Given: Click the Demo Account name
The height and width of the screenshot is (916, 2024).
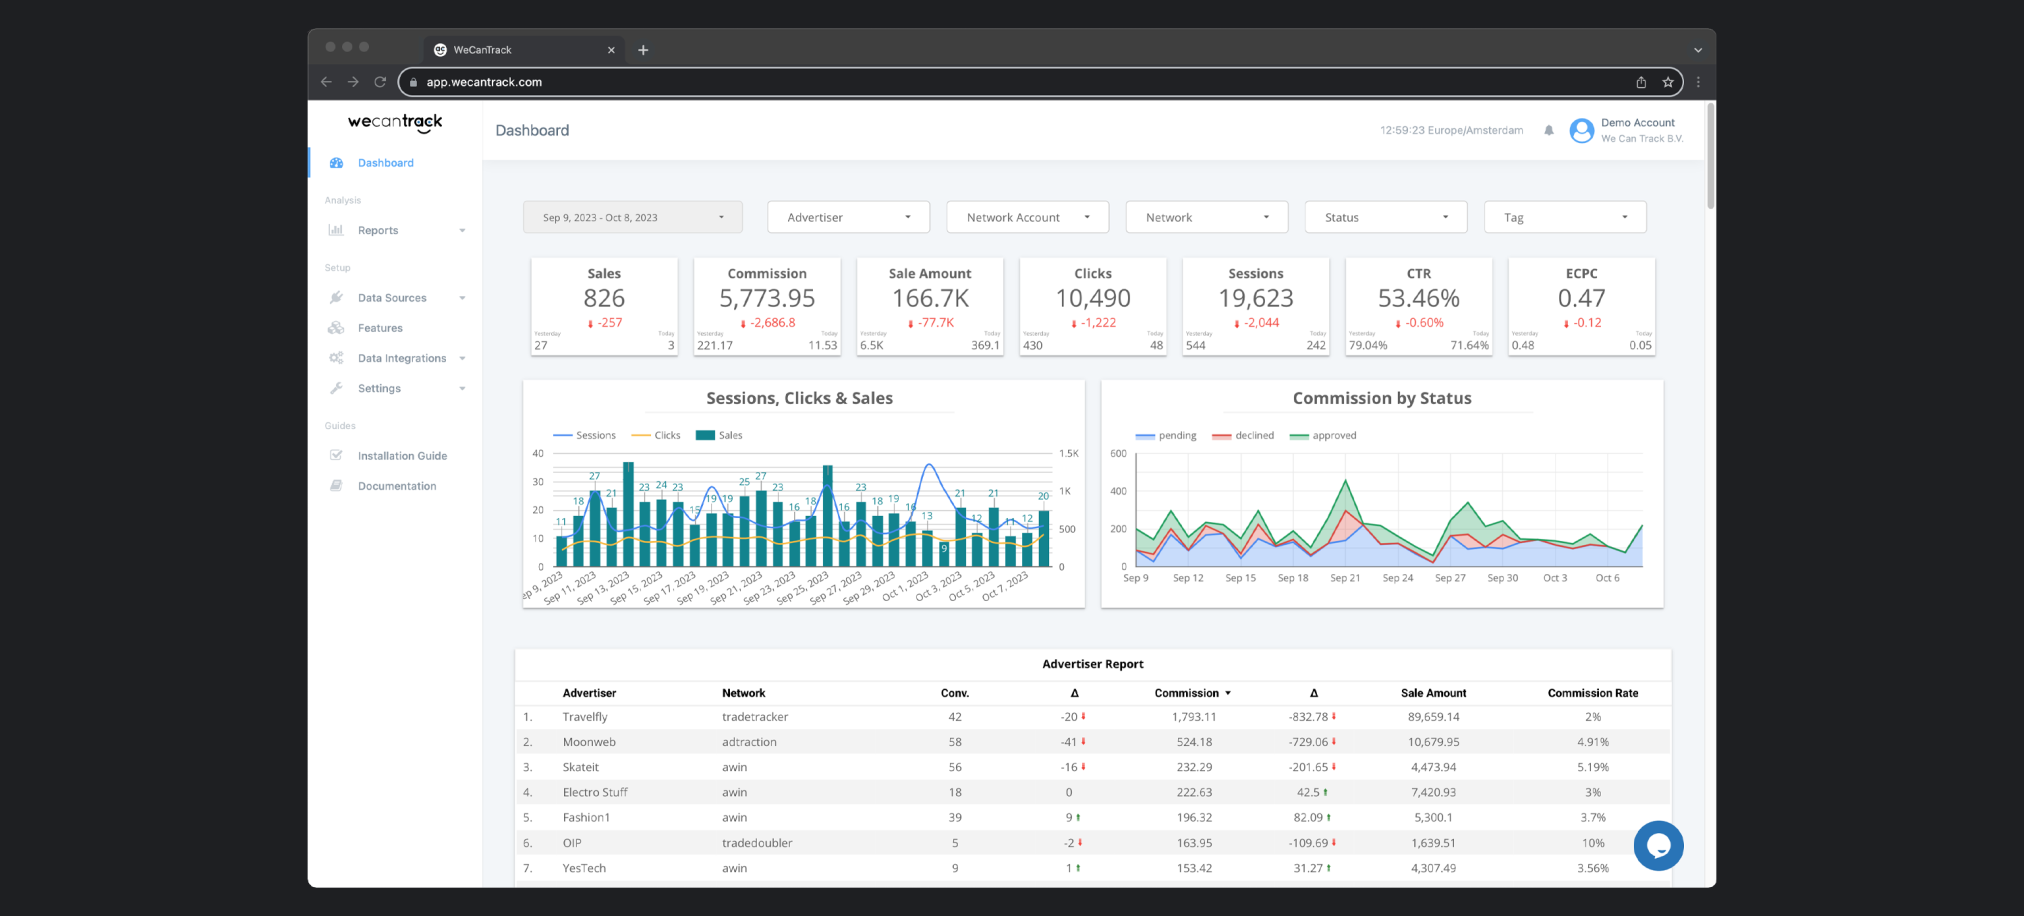Looking at the screenshot, I should coord(1637,123).
